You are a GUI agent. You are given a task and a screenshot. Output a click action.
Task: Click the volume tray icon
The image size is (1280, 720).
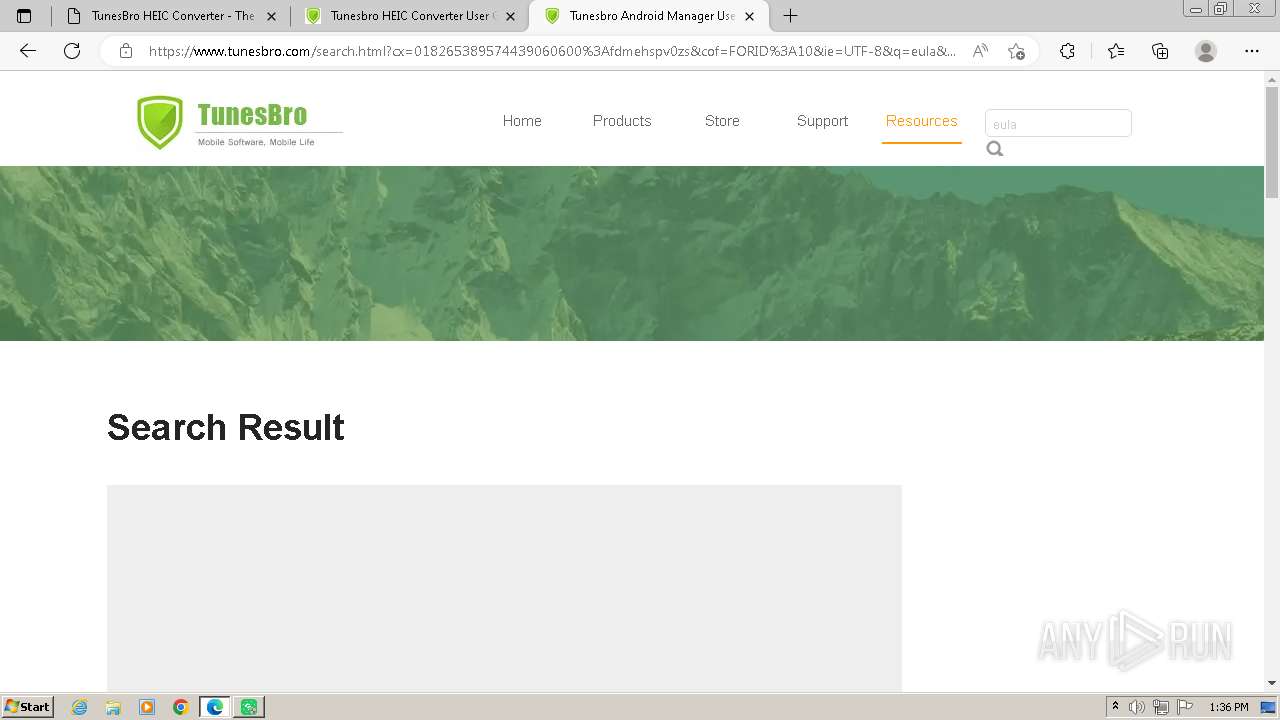point(1137,707)
